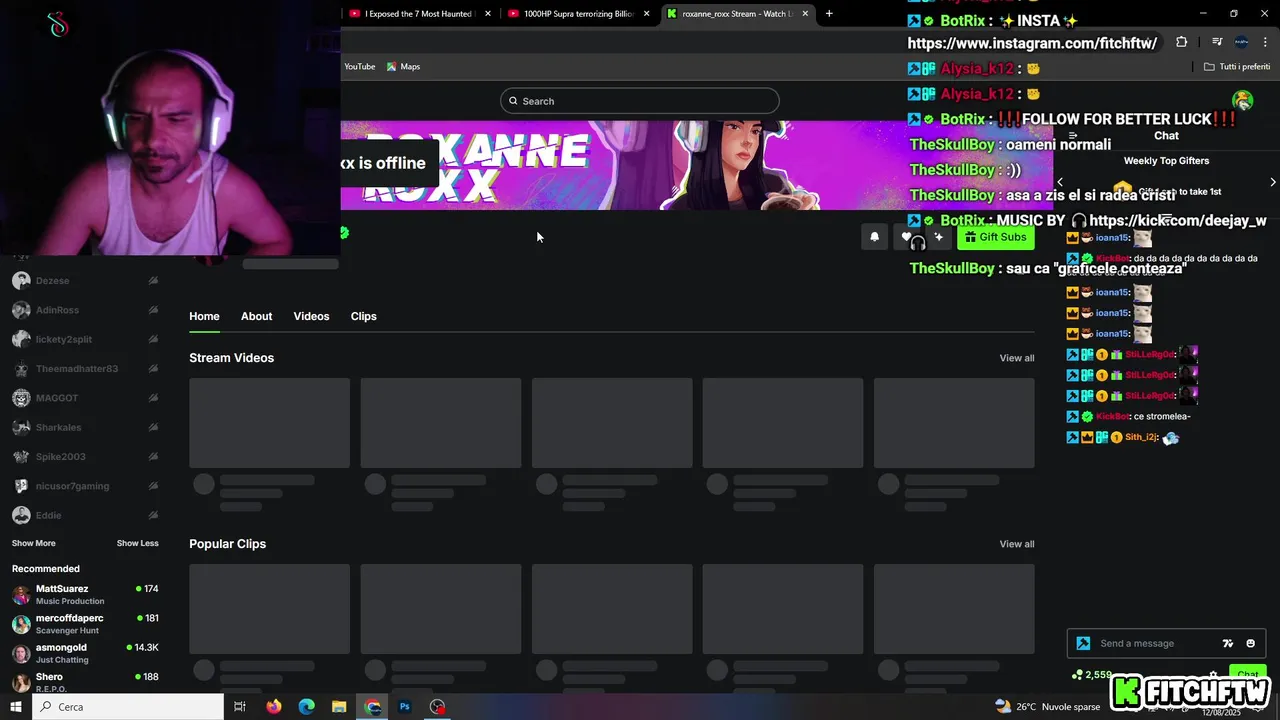Open Microsoft Edge from the taskbar
Image resolution: width=1280 pixels, height=720 pixels.
[307, 707]
